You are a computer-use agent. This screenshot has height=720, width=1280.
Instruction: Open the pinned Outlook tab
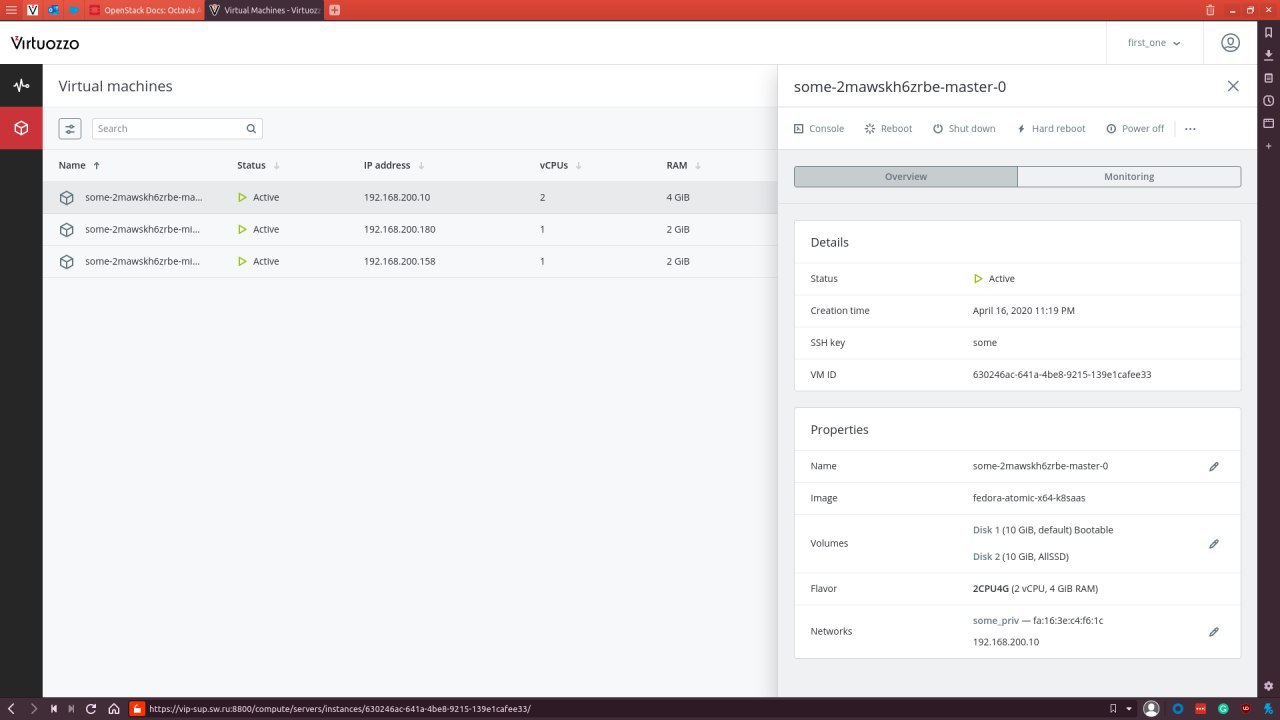53,10
